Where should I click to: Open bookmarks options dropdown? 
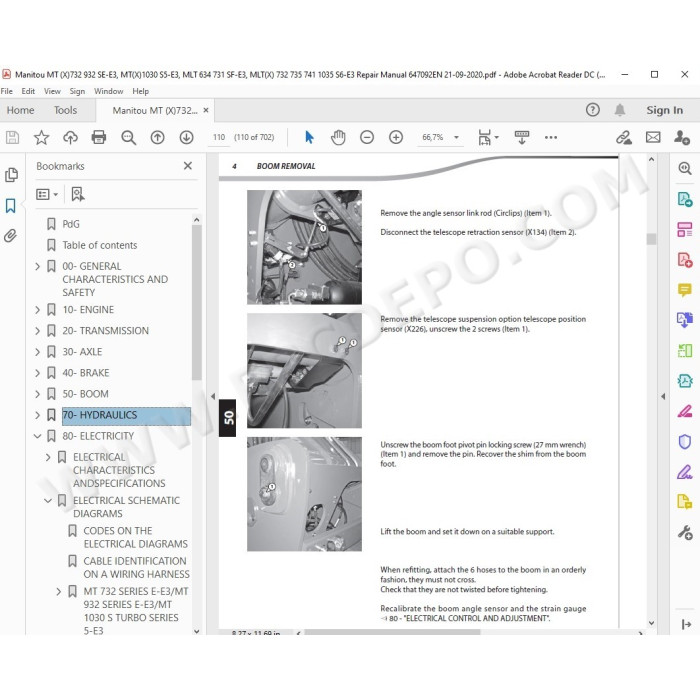point(47,194)
